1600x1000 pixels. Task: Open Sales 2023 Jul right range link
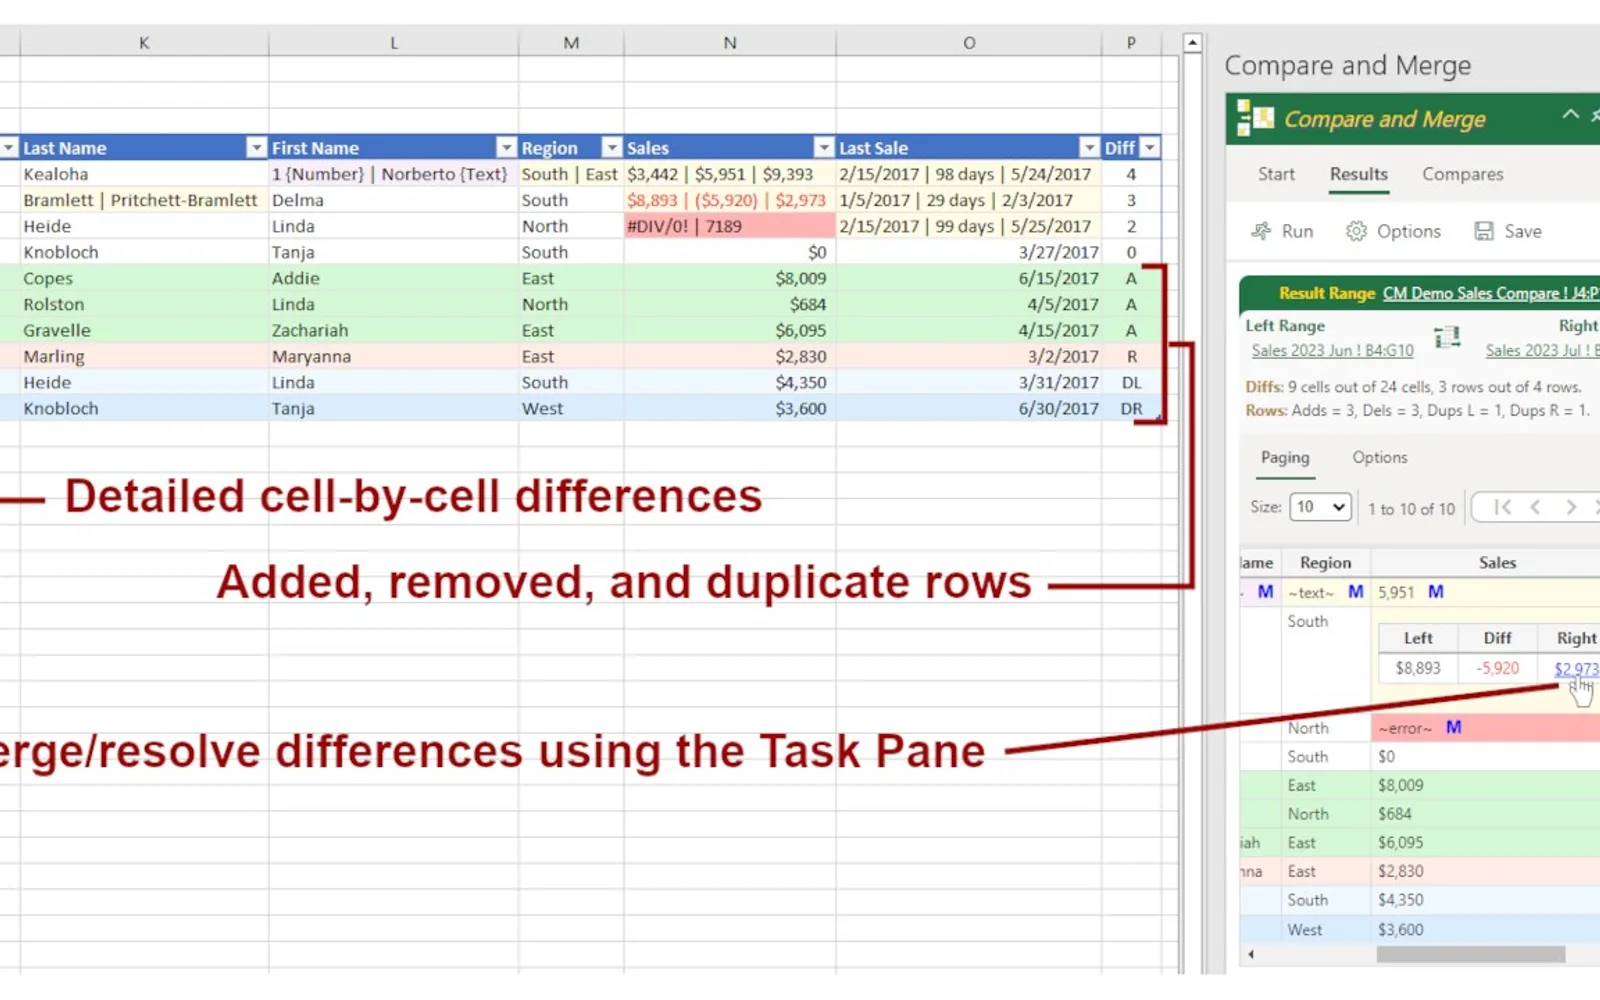(1541, 350)
